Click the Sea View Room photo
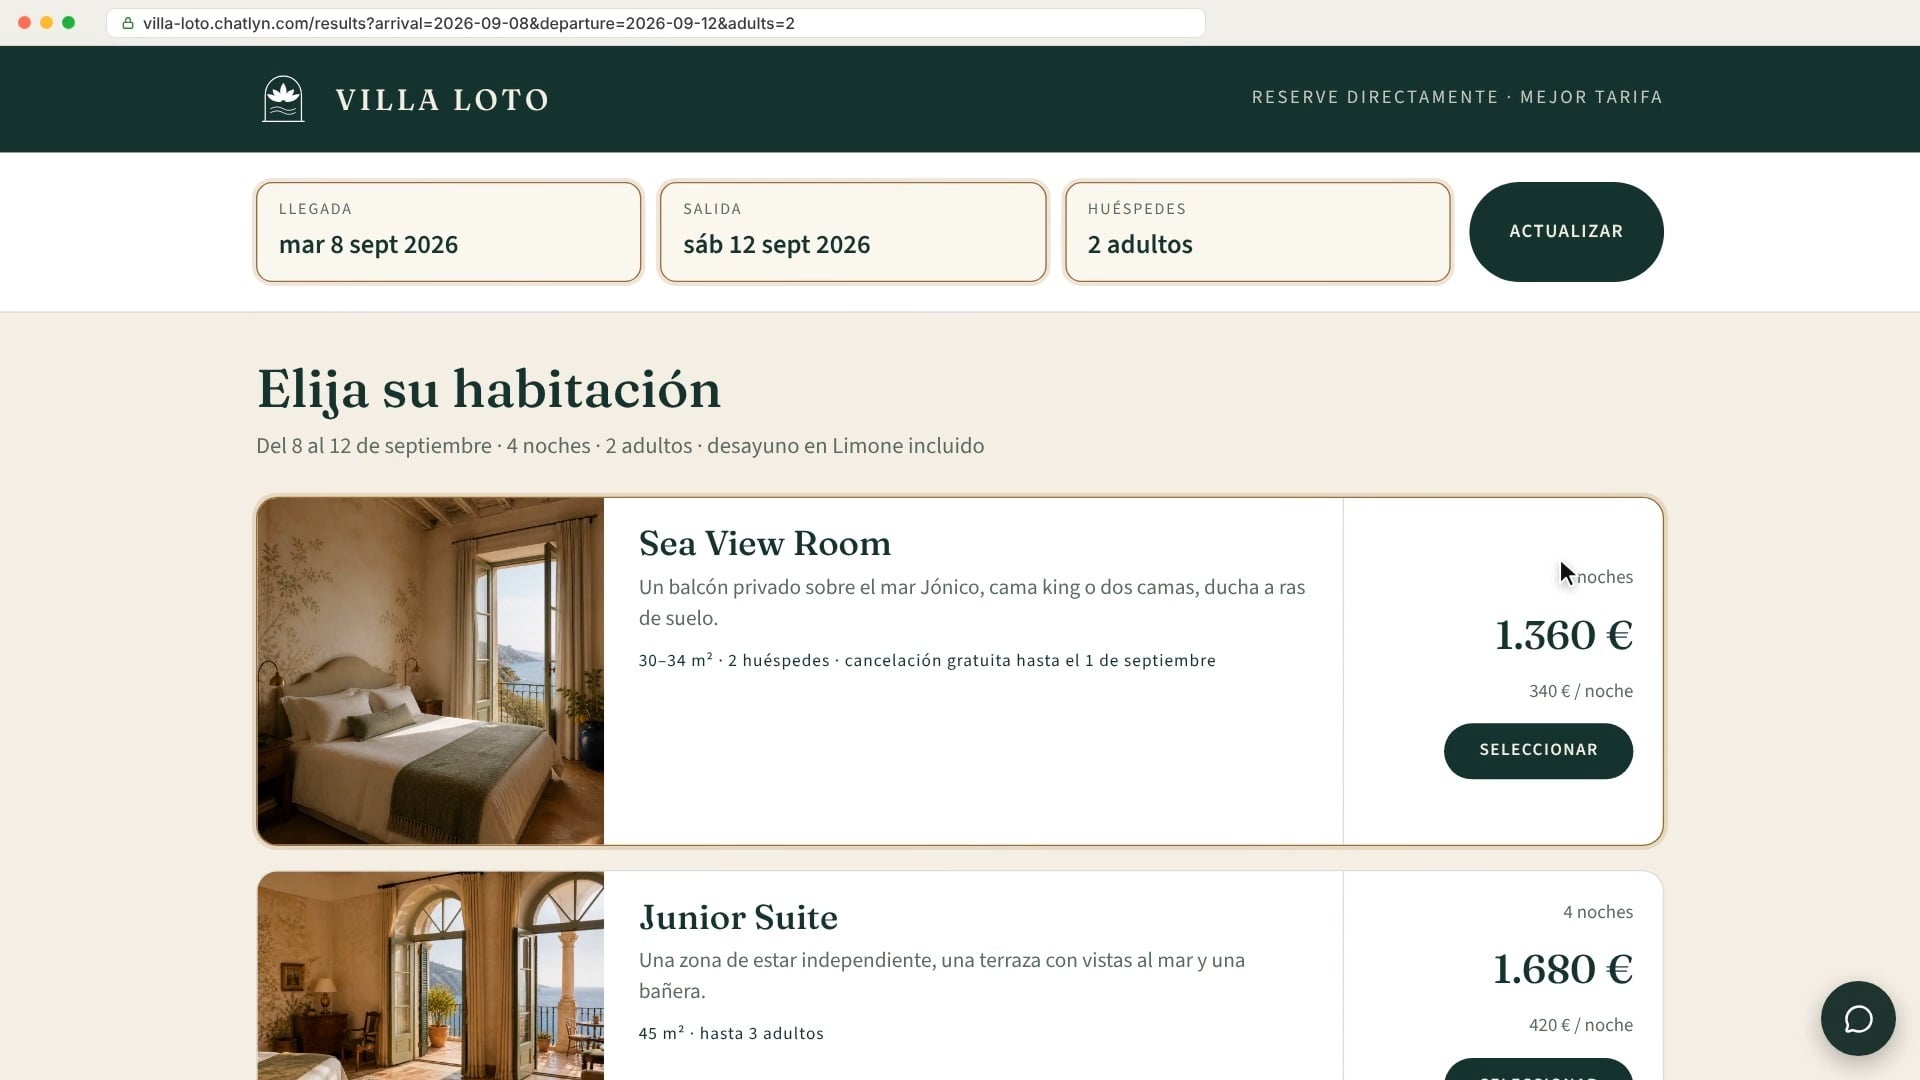This screenshot has width=1920, height=1080. point(431,671)
